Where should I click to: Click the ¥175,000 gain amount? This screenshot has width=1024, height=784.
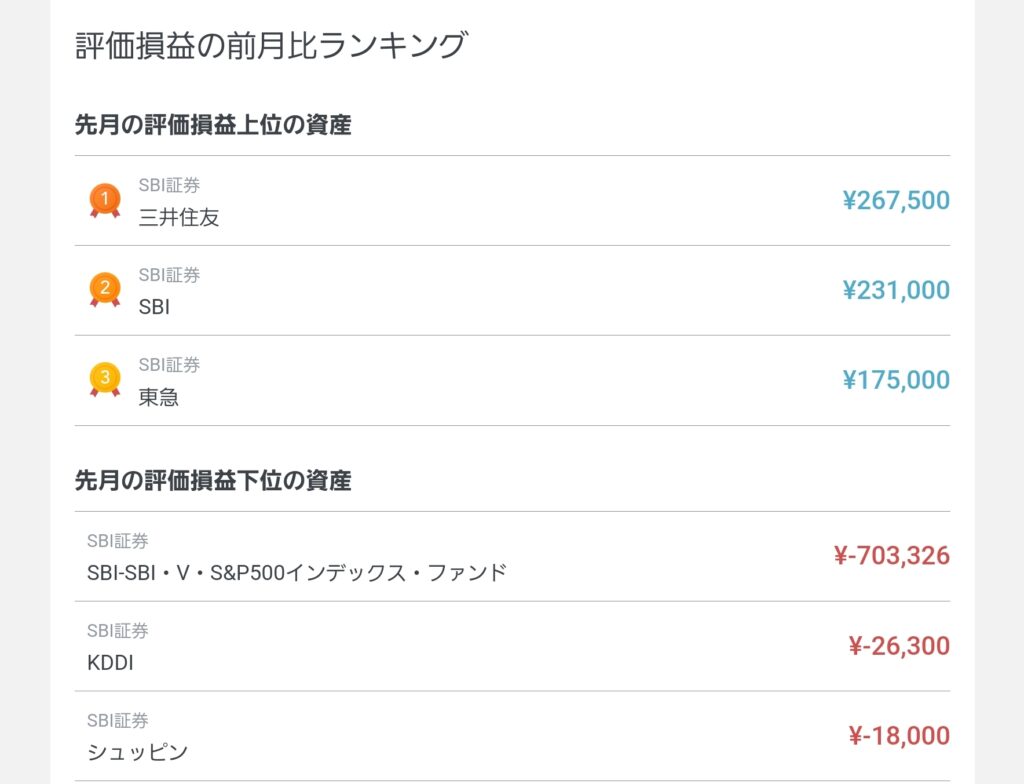[895, 381]
